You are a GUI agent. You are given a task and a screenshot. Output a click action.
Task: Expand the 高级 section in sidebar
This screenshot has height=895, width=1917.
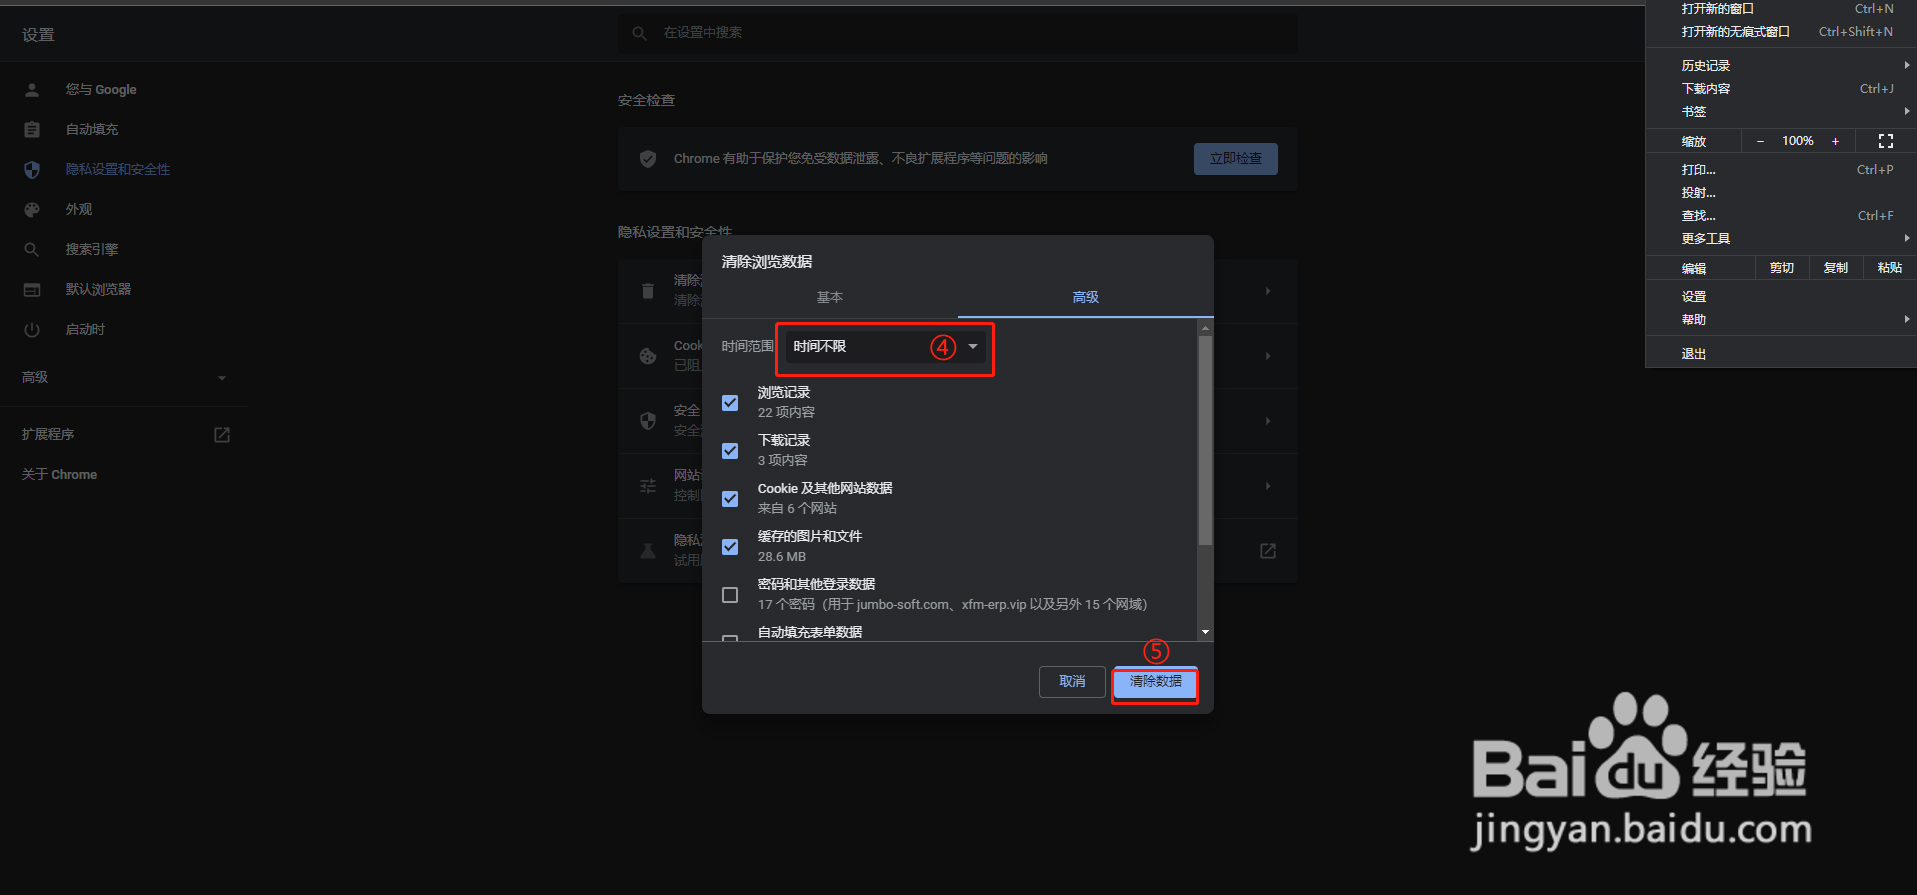tap(124, 378)
